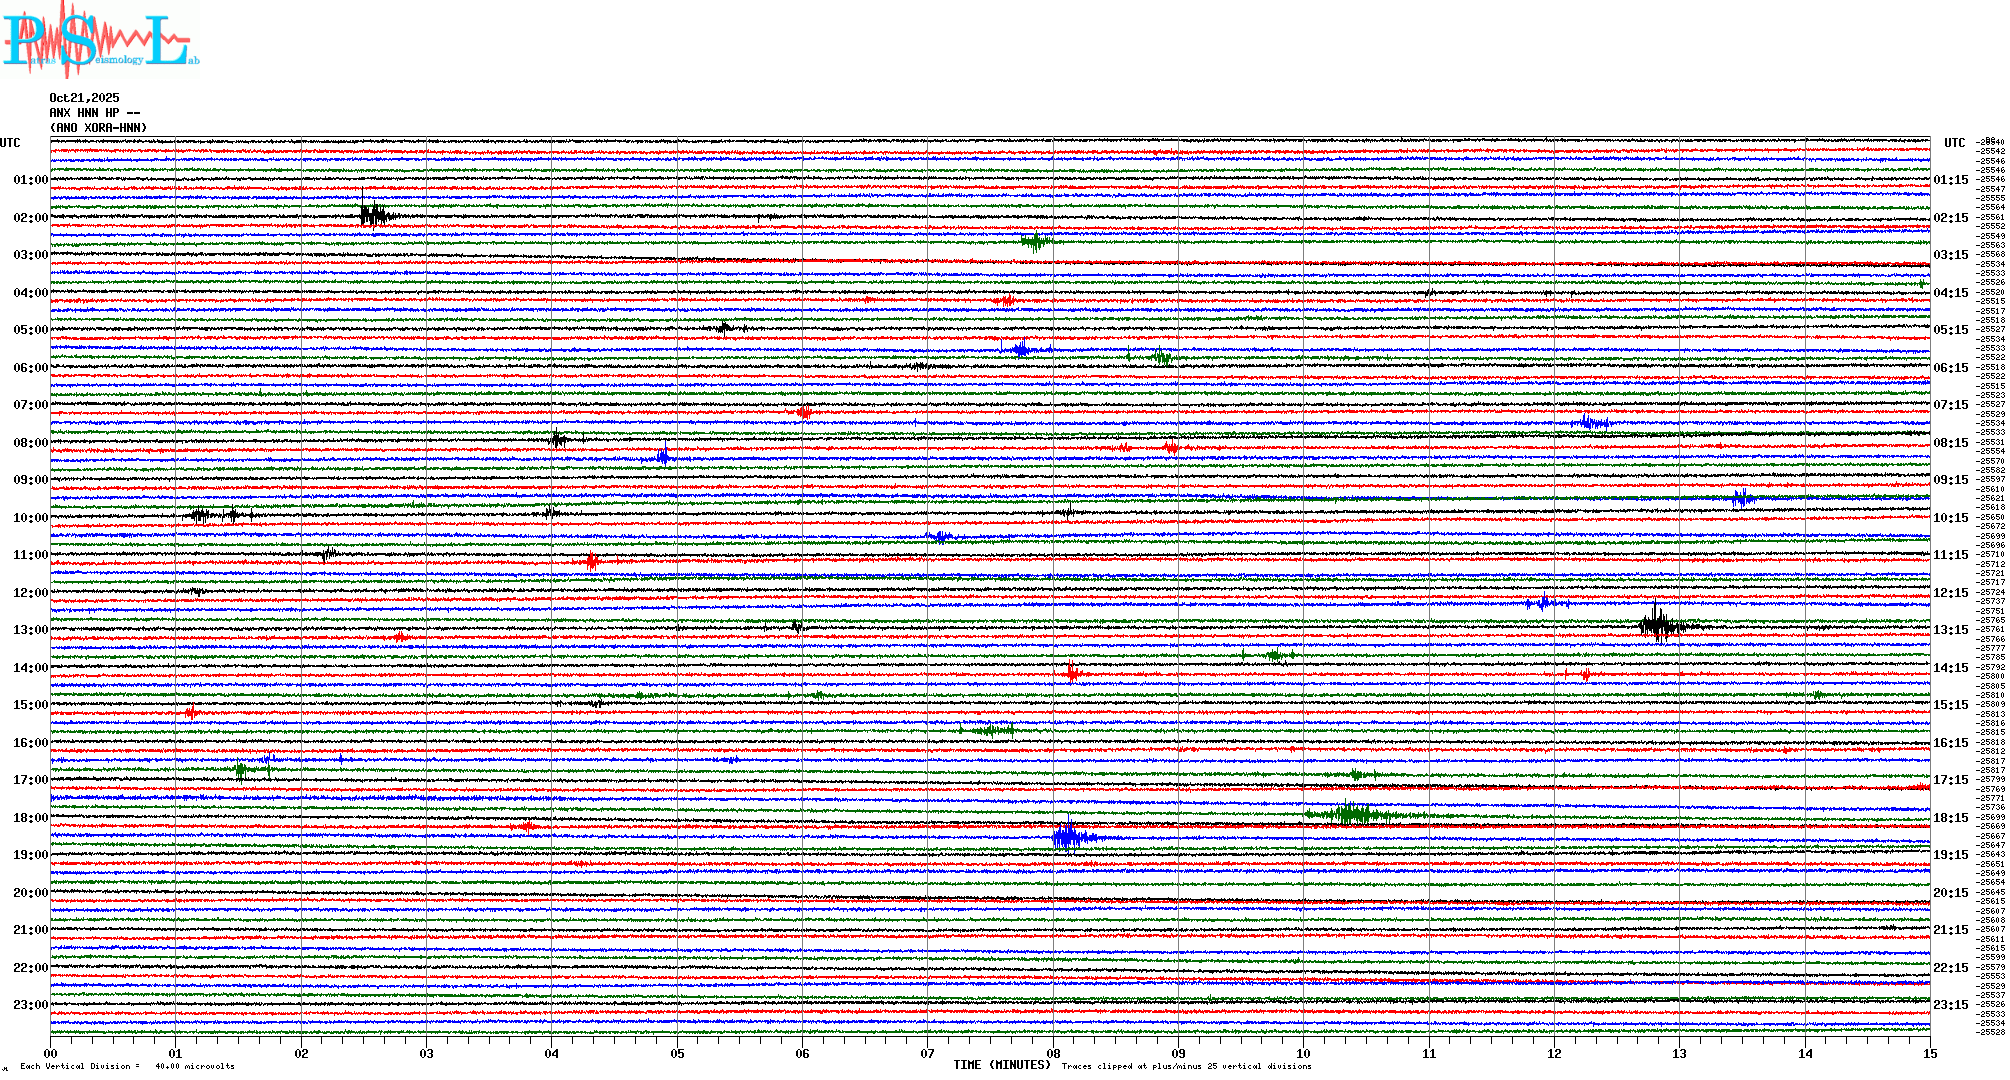The height and width of the screenshot is (1080, 2010).
Task: Click the Oct21,2025 date label
Action: pos(84,98)
